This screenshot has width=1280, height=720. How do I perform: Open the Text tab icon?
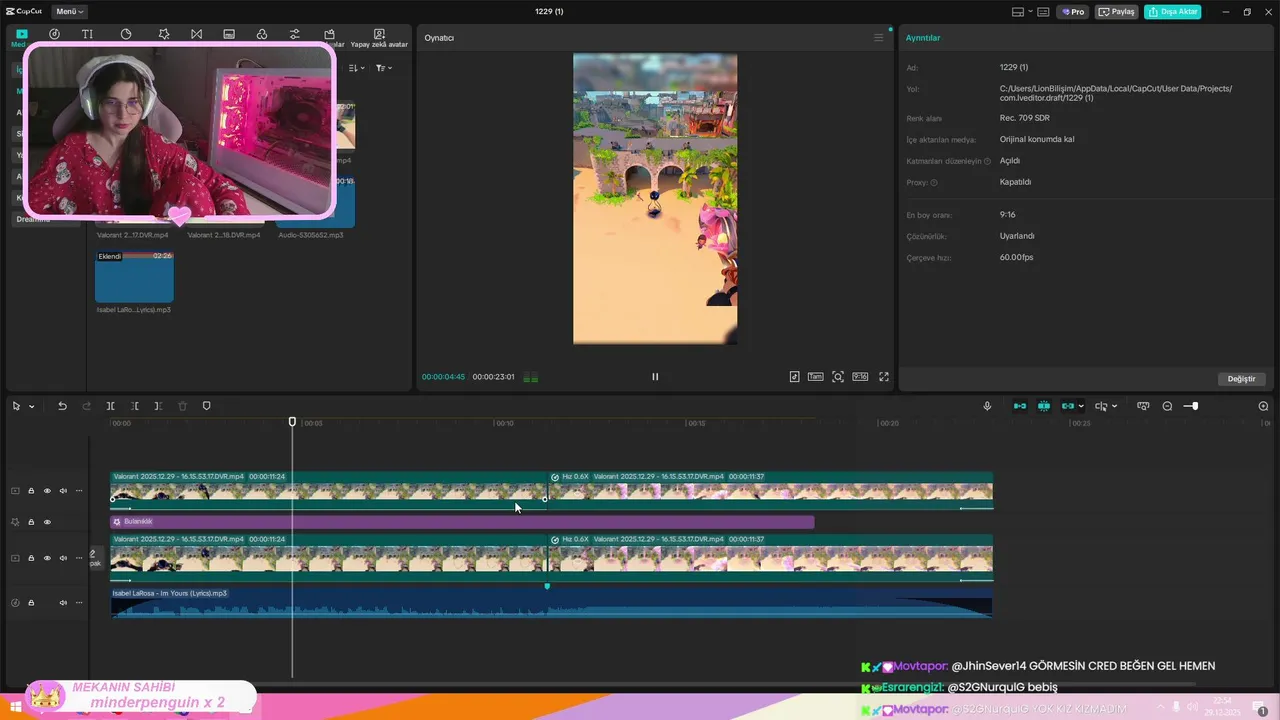(88, 34)
